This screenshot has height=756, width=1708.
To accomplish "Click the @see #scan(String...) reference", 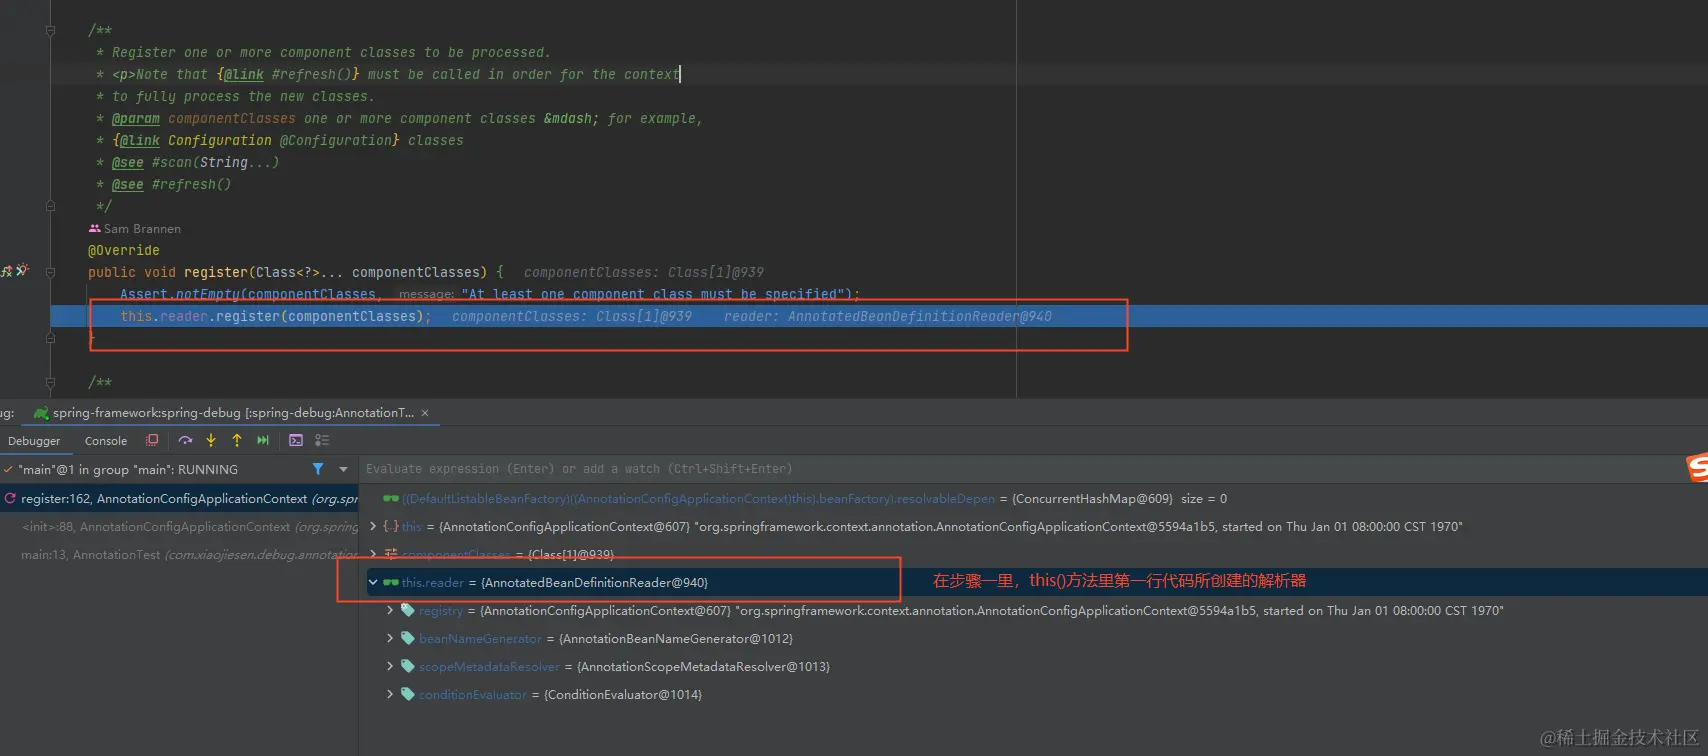I will click(x=196, y=163).
